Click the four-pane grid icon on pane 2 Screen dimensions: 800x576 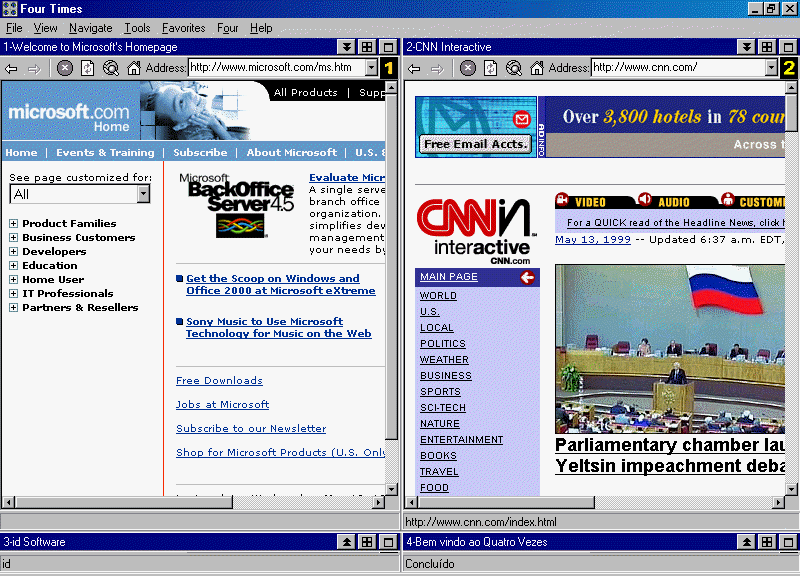click(767, 47)
